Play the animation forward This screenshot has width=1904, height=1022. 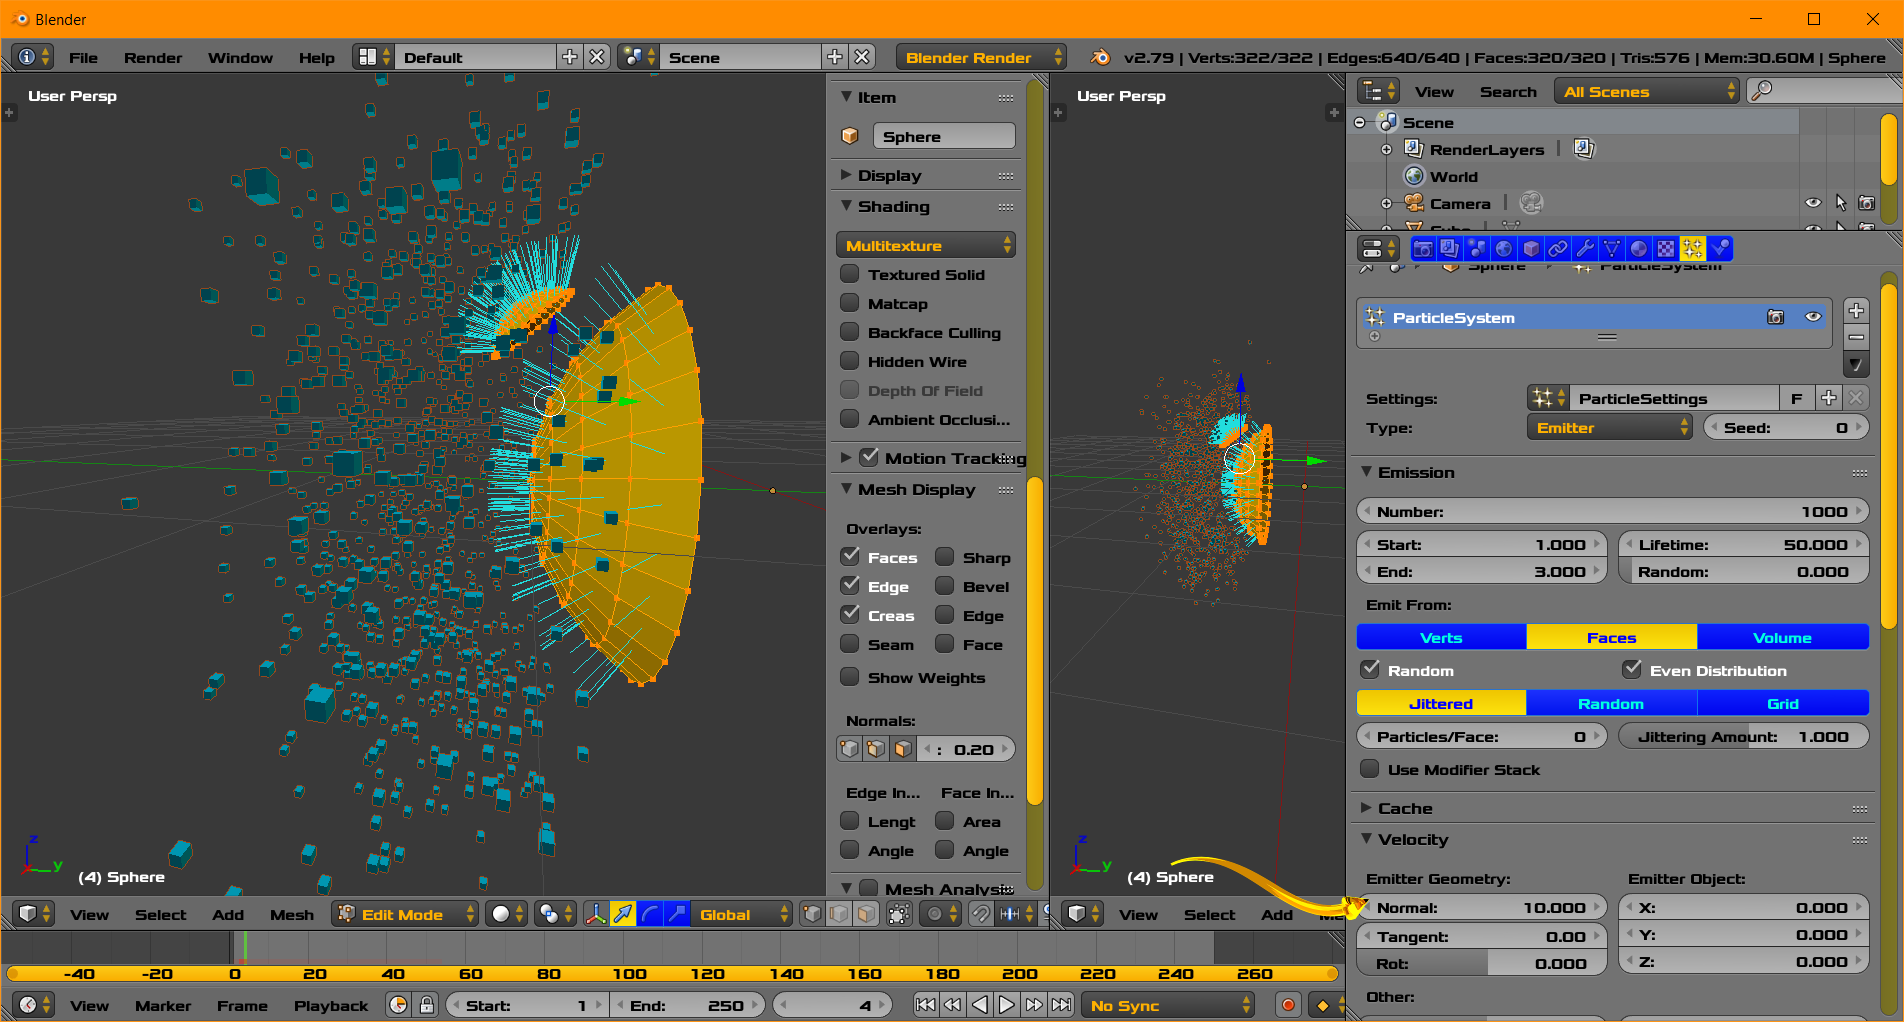coord(1007,1005)
